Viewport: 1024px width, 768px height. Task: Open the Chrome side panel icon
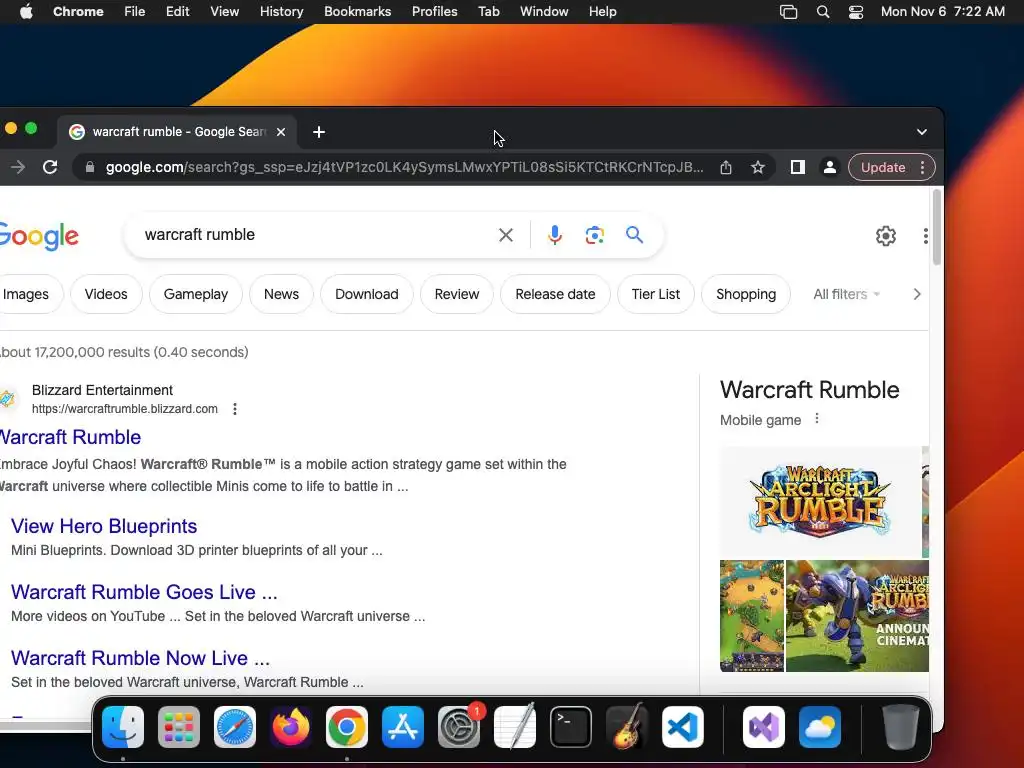click(x=797, y=167)
